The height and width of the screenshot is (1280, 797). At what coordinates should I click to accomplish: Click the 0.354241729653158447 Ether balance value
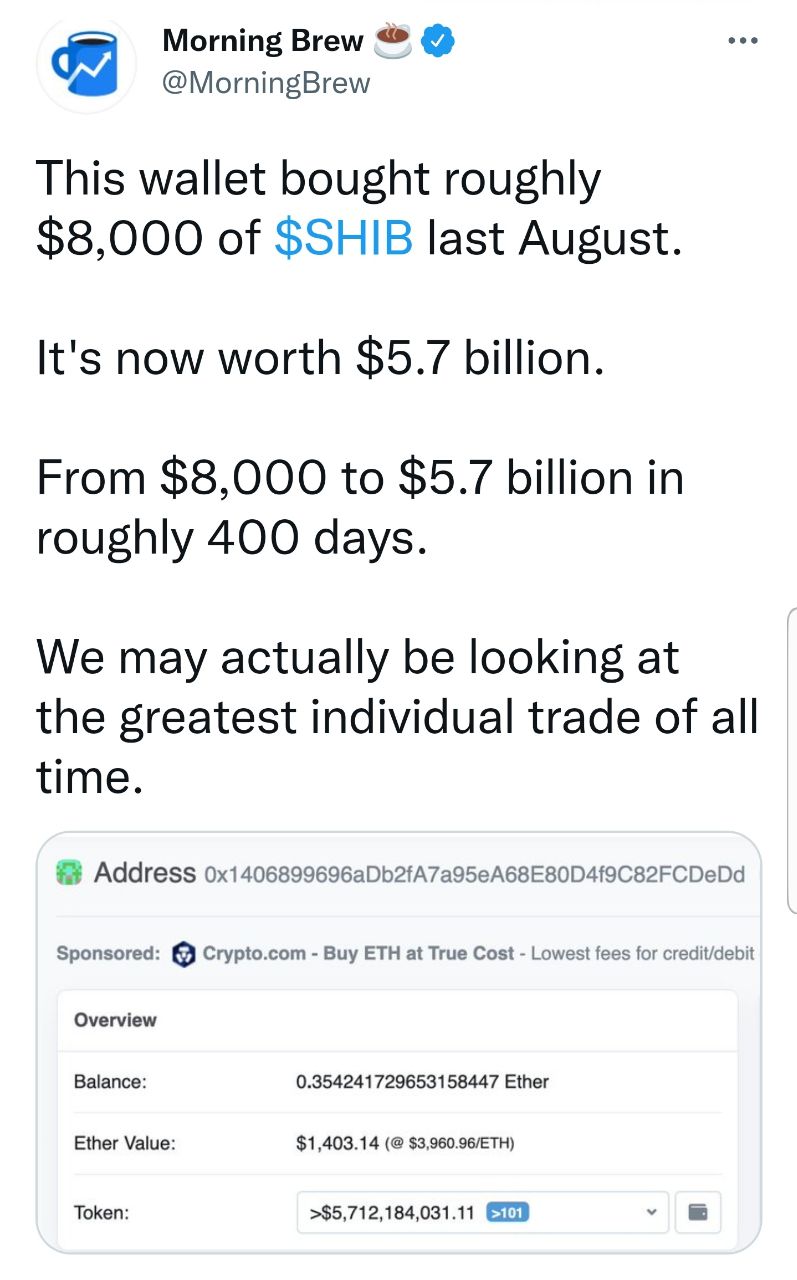point(422,1081)
